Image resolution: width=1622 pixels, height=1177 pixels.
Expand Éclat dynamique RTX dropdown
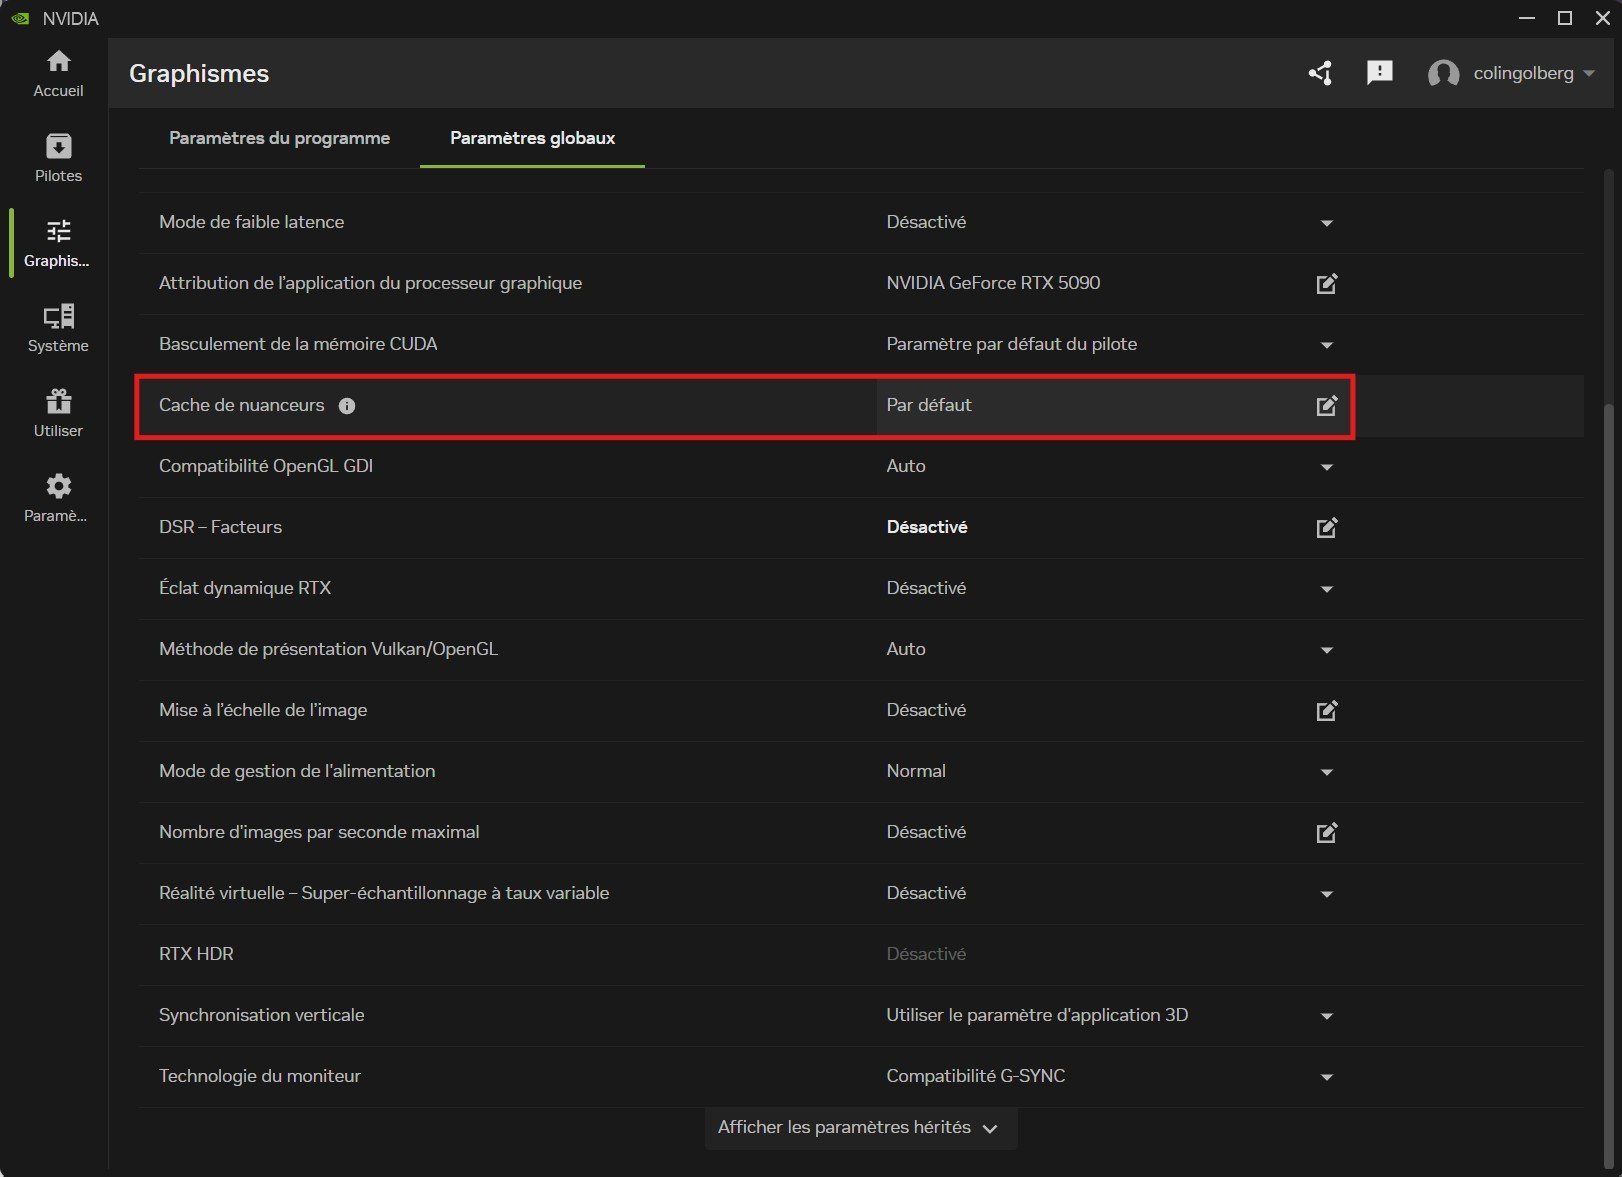[1327, 589]
